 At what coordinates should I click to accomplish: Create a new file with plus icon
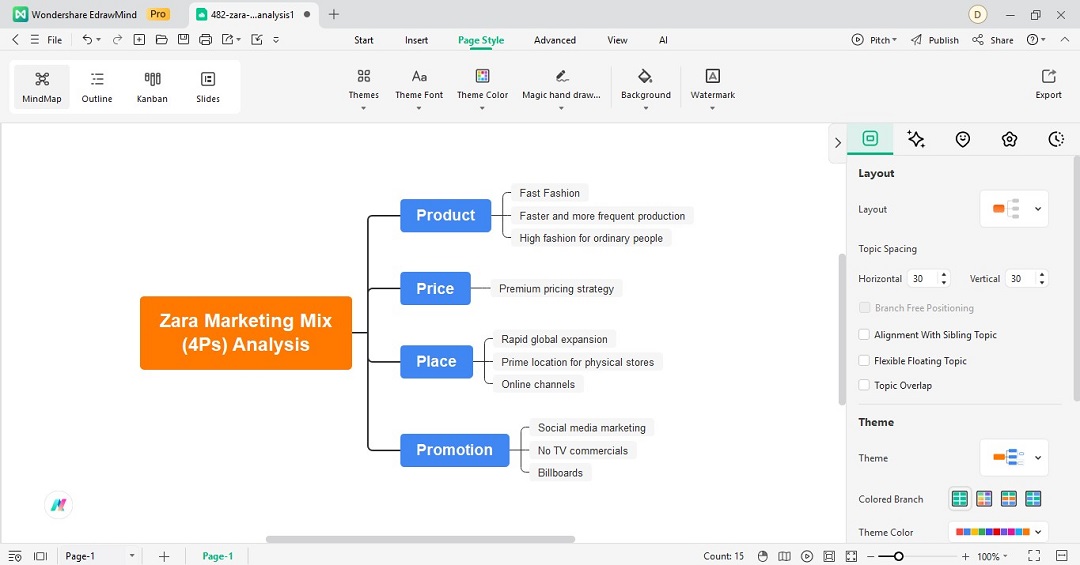(139, 40)
